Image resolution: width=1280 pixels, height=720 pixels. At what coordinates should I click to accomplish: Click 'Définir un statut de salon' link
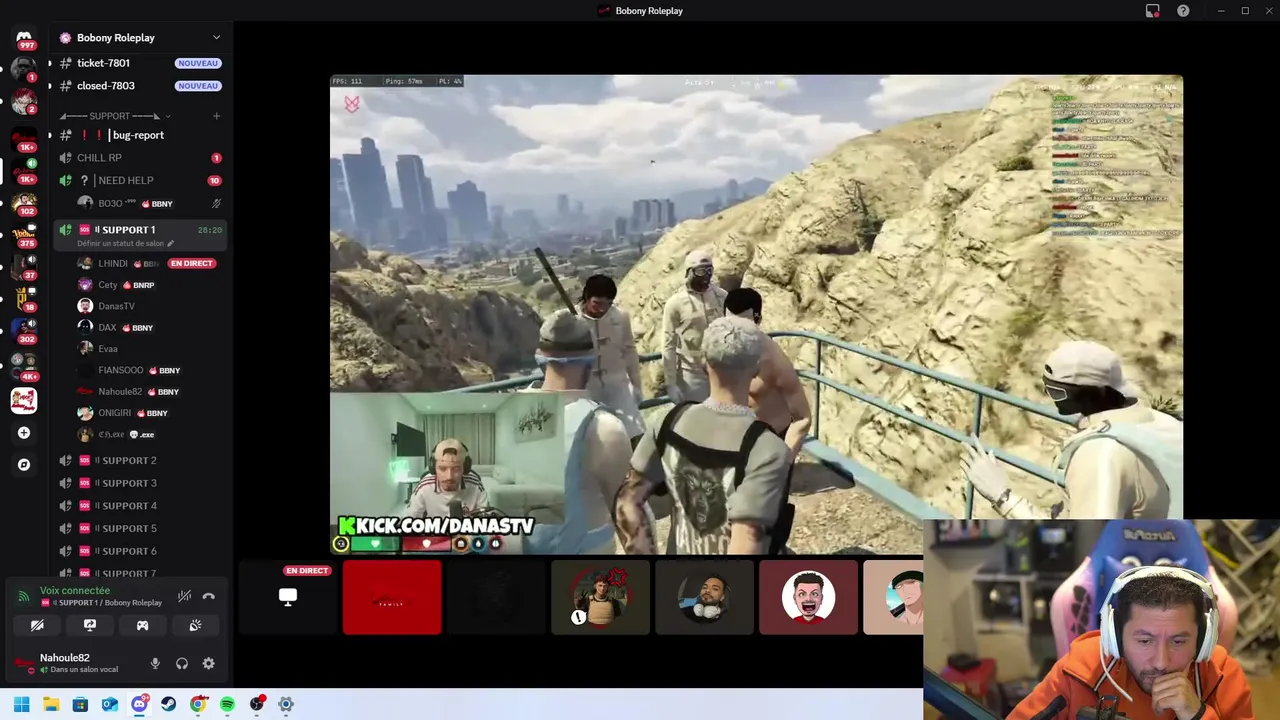(125, 243)
